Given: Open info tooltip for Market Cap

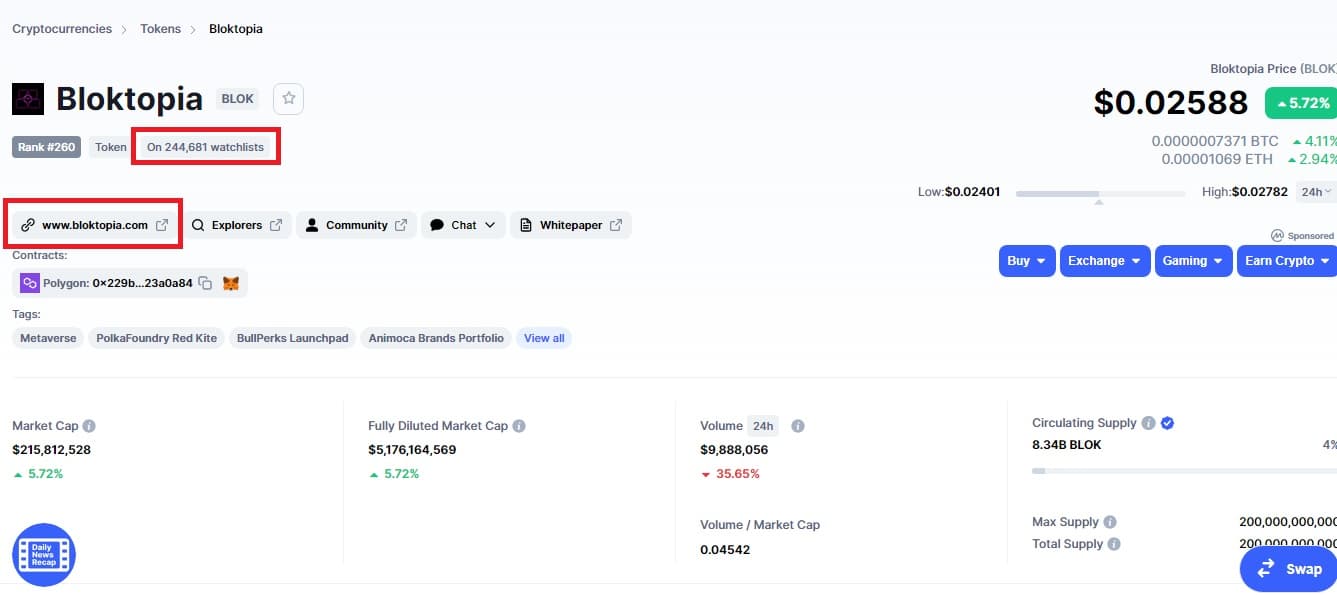Looking at the screenshot, I should tap(89, 426).
